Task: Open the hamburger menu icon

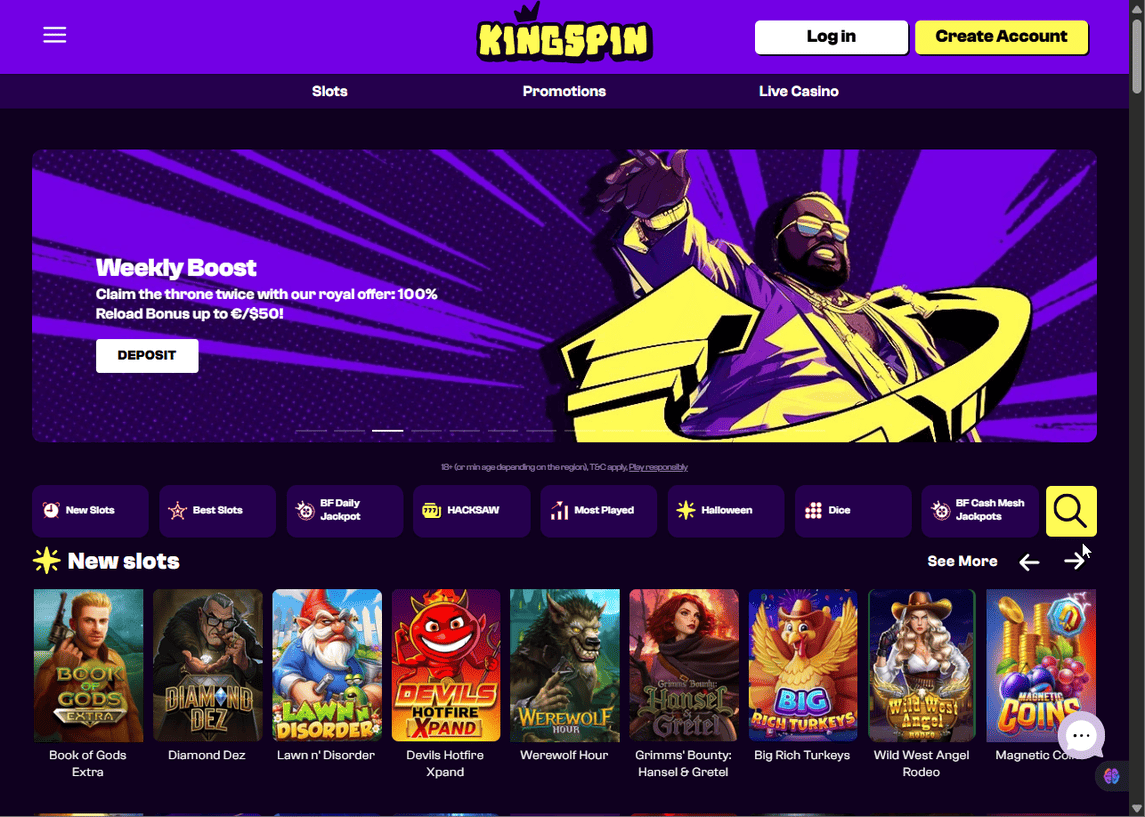Action: pyautogui.click(x=55, y=35)
